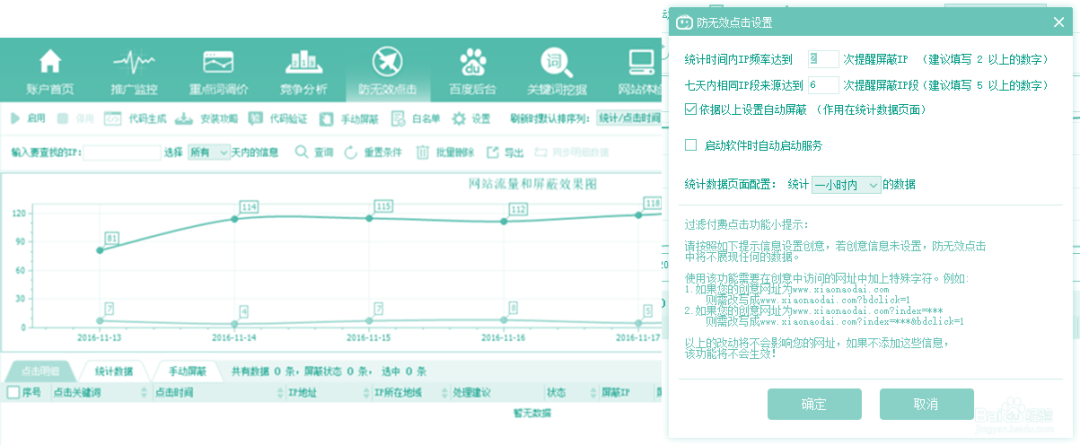1080x445 pixels.
Task: Click the 白名单 list icon
Action: (397, 119)
